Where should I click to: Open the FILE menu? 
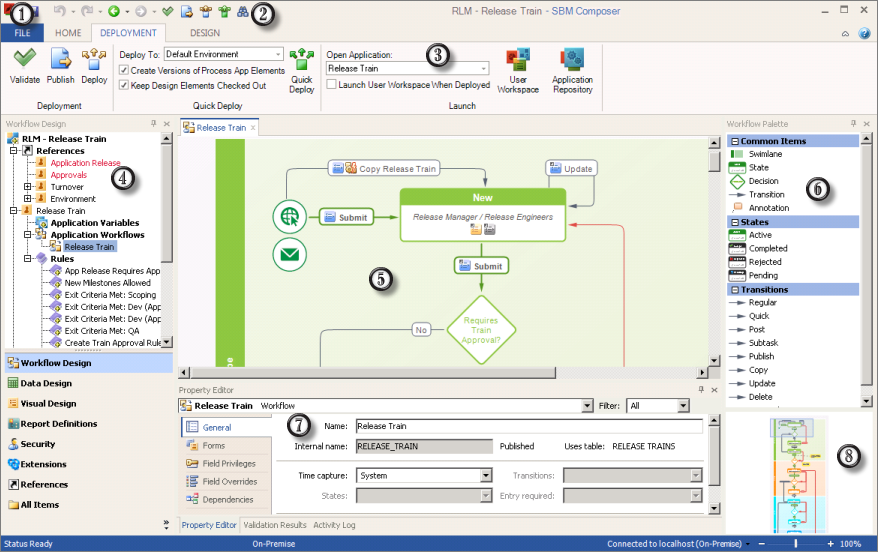[22, 33]
